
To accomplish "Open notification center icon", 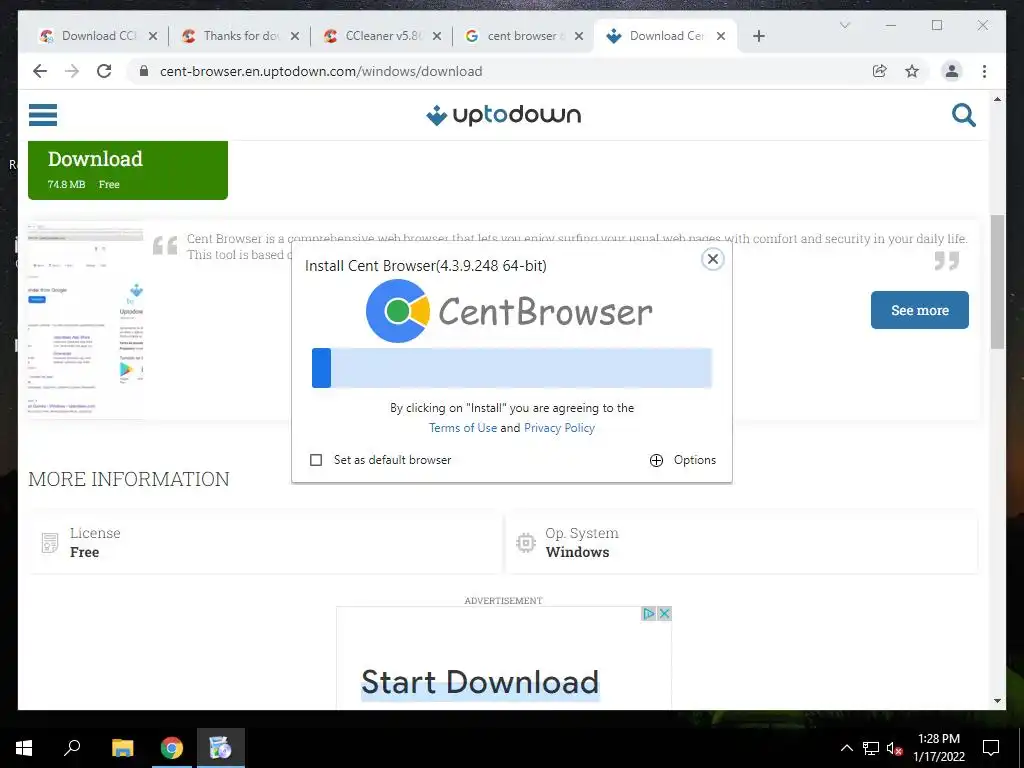I will click(x=991, y=748).
